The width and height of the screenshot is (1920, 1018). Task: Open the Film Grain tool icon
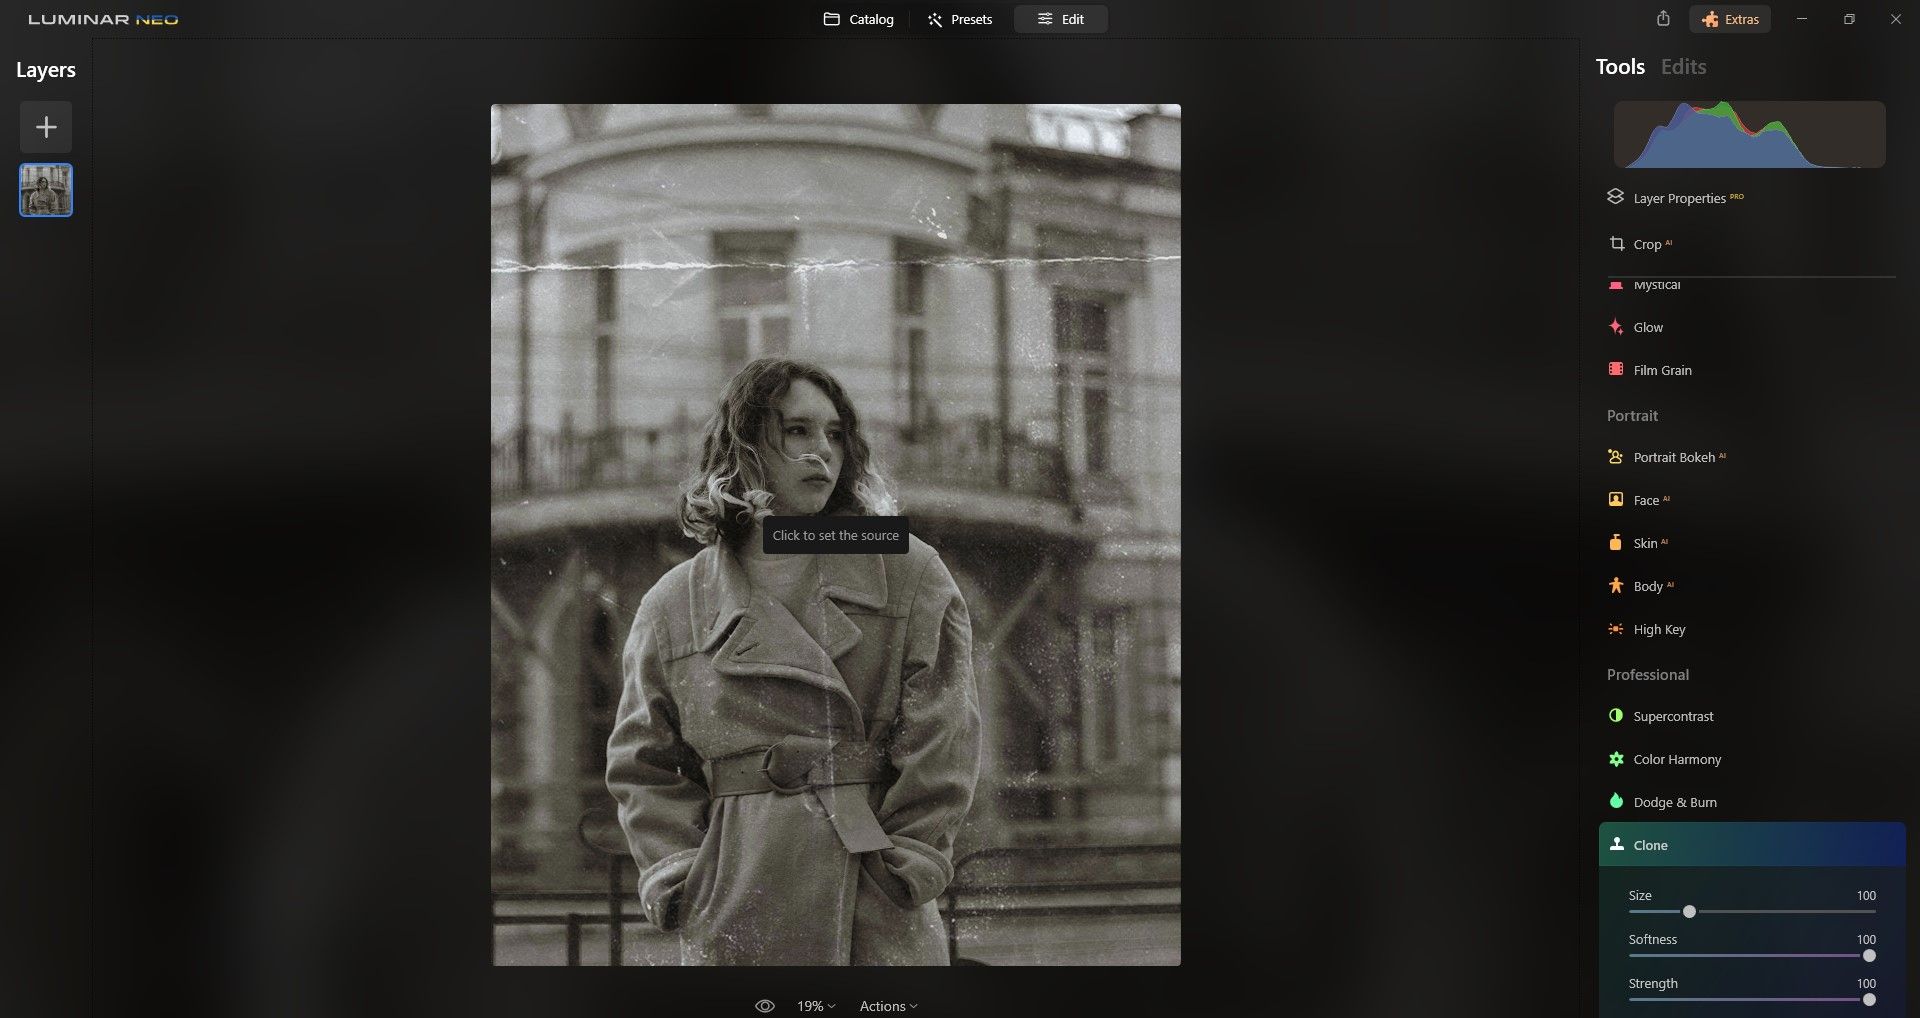click(1616, 369)
